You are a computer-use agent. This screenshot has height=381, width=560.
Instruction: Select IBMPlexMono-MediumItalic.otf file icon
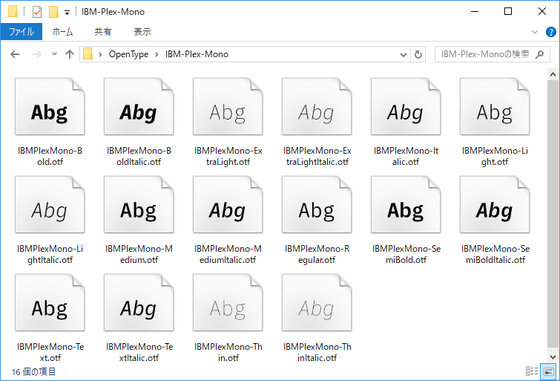coord(228,205)
